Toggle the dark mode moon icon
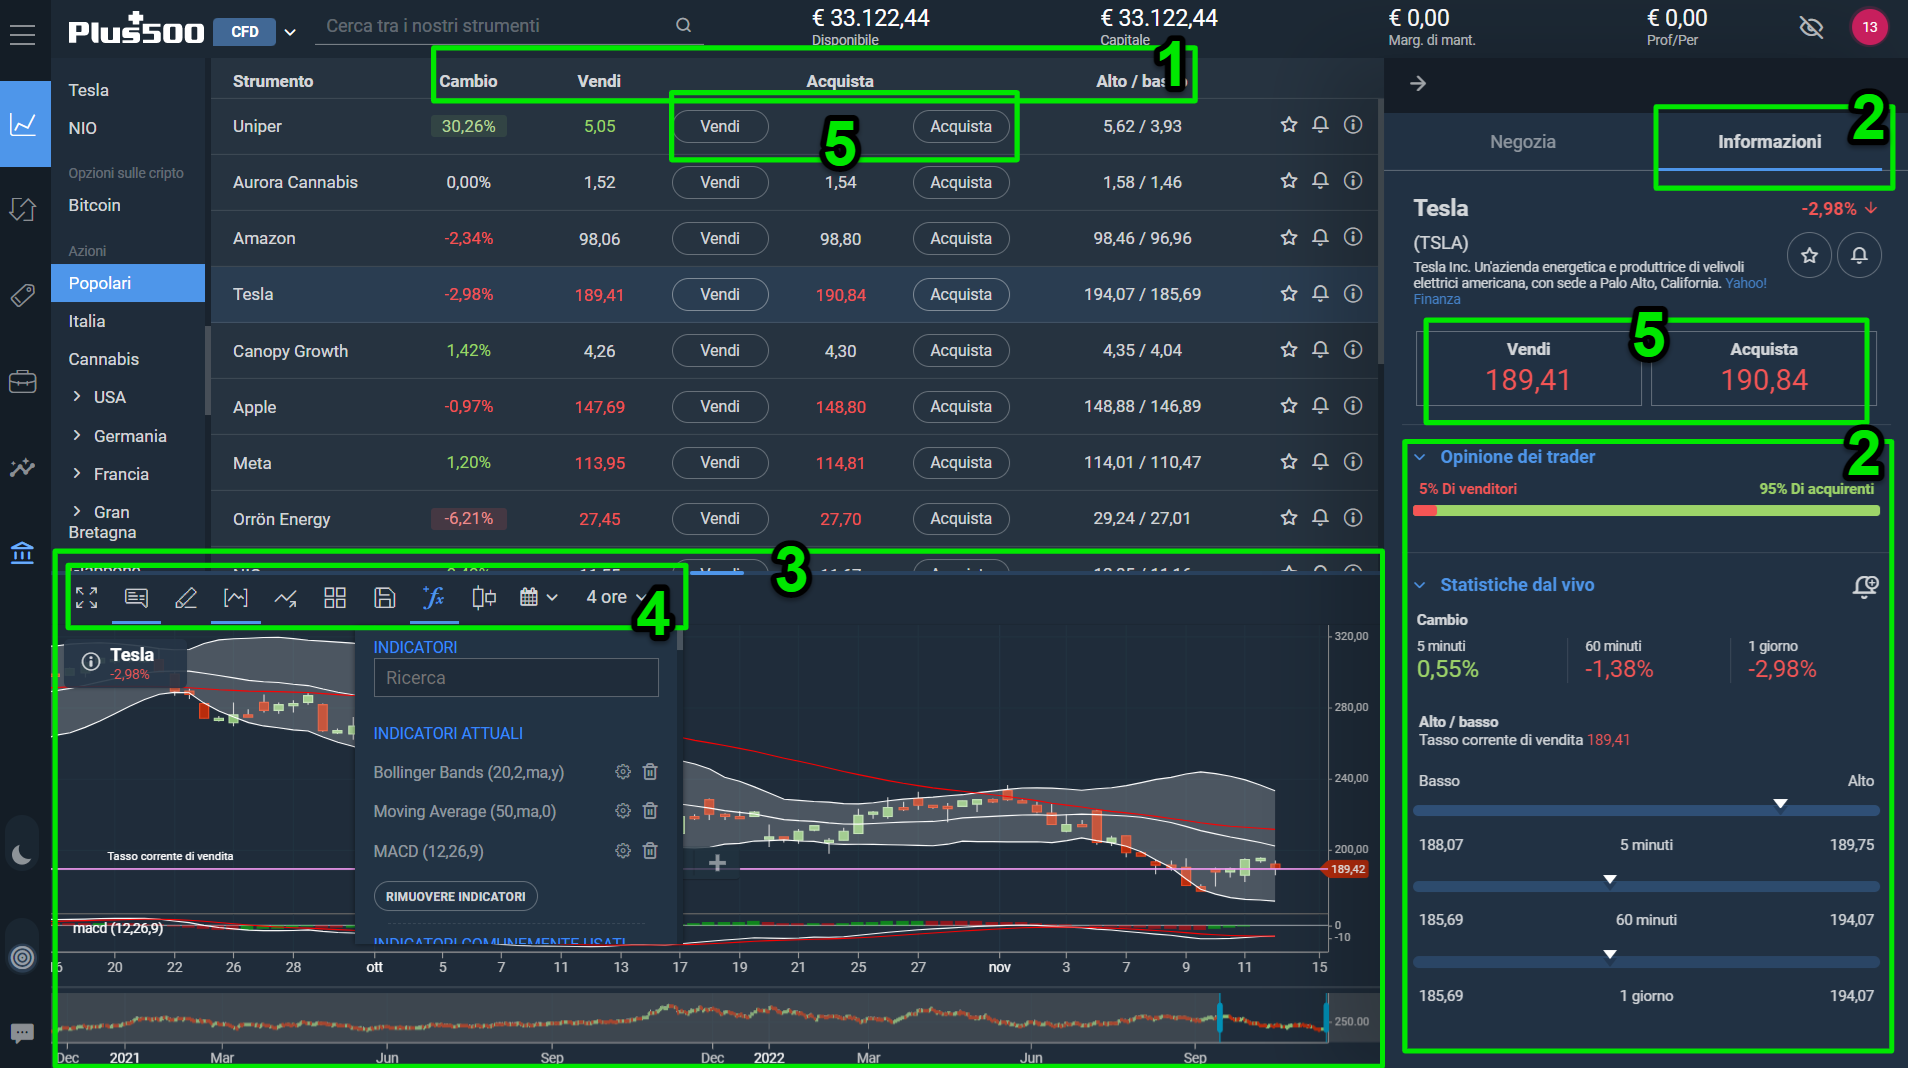1908x1068 pixels. (22, 854)
